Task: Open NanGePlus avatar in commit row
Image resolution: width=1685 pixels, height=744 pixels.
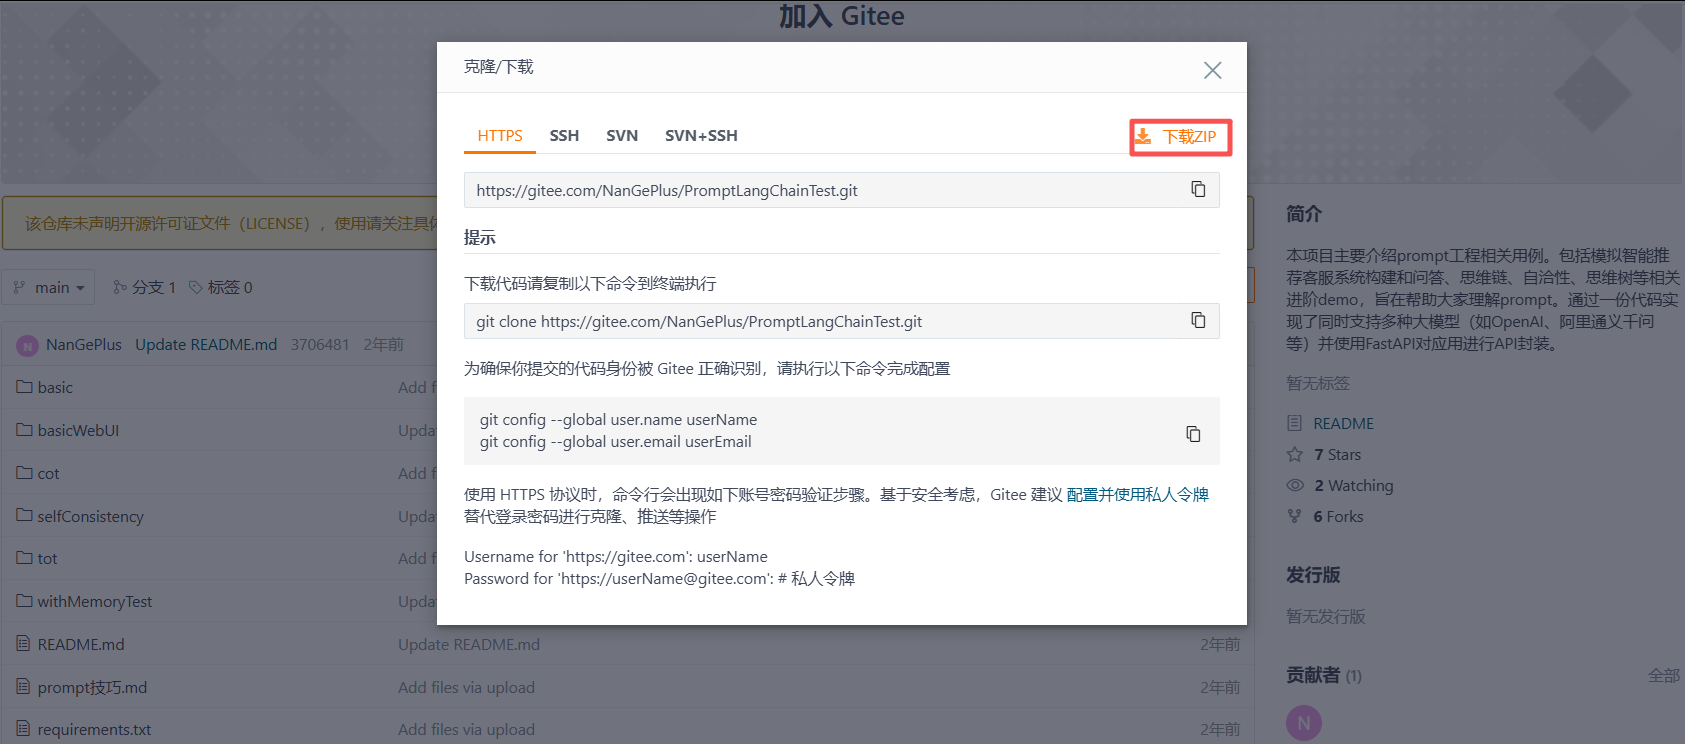Action: click(27, 346)
